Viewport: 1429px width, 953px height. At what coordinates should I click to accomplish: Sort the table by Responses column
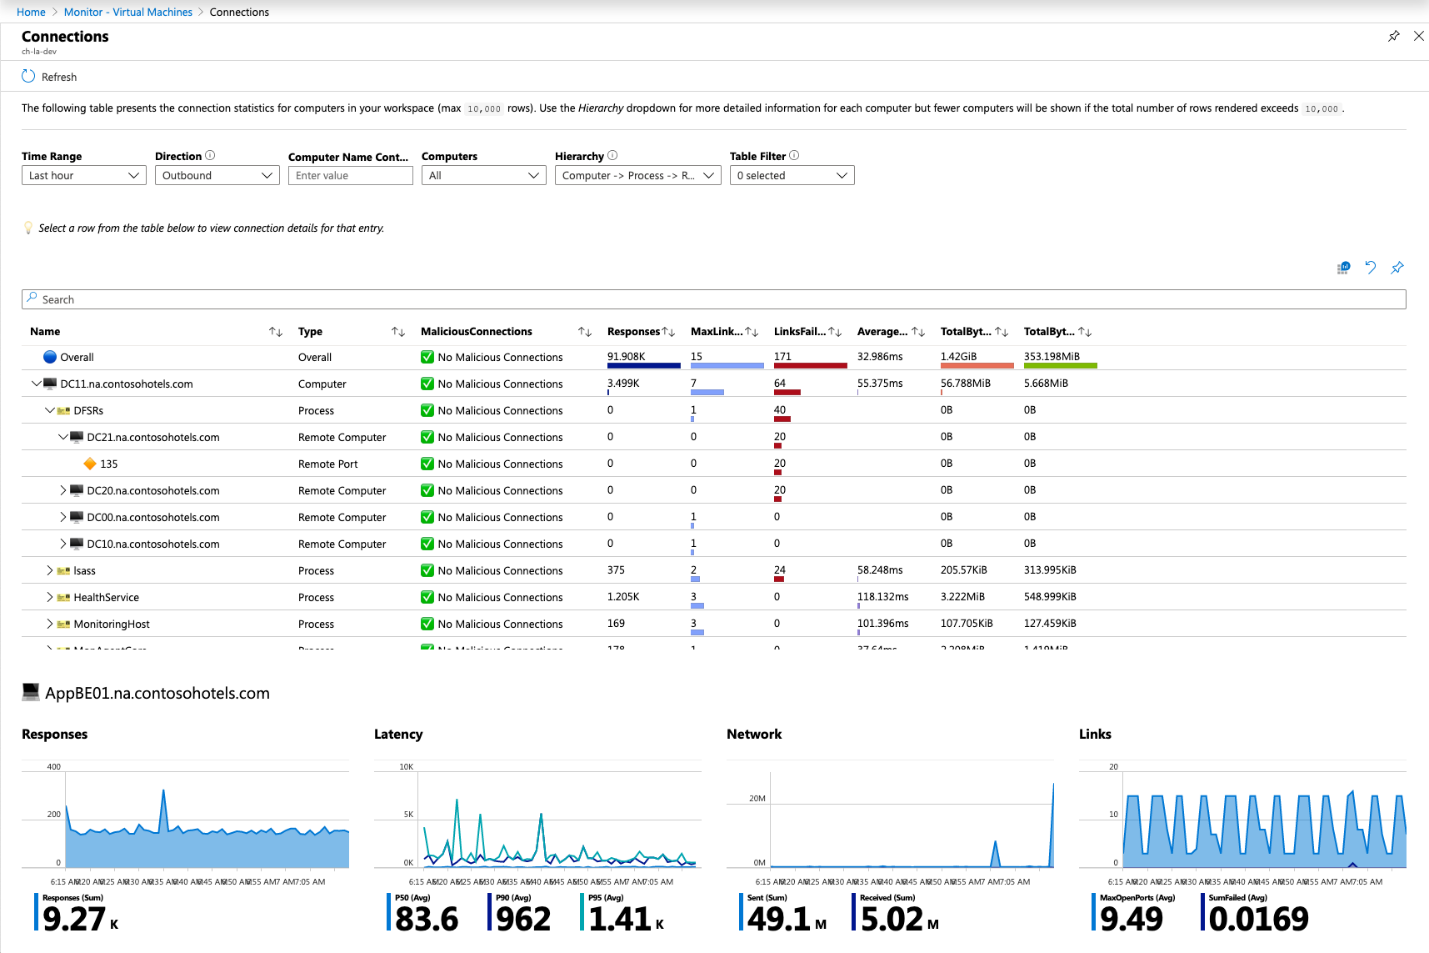pos(668,331)
